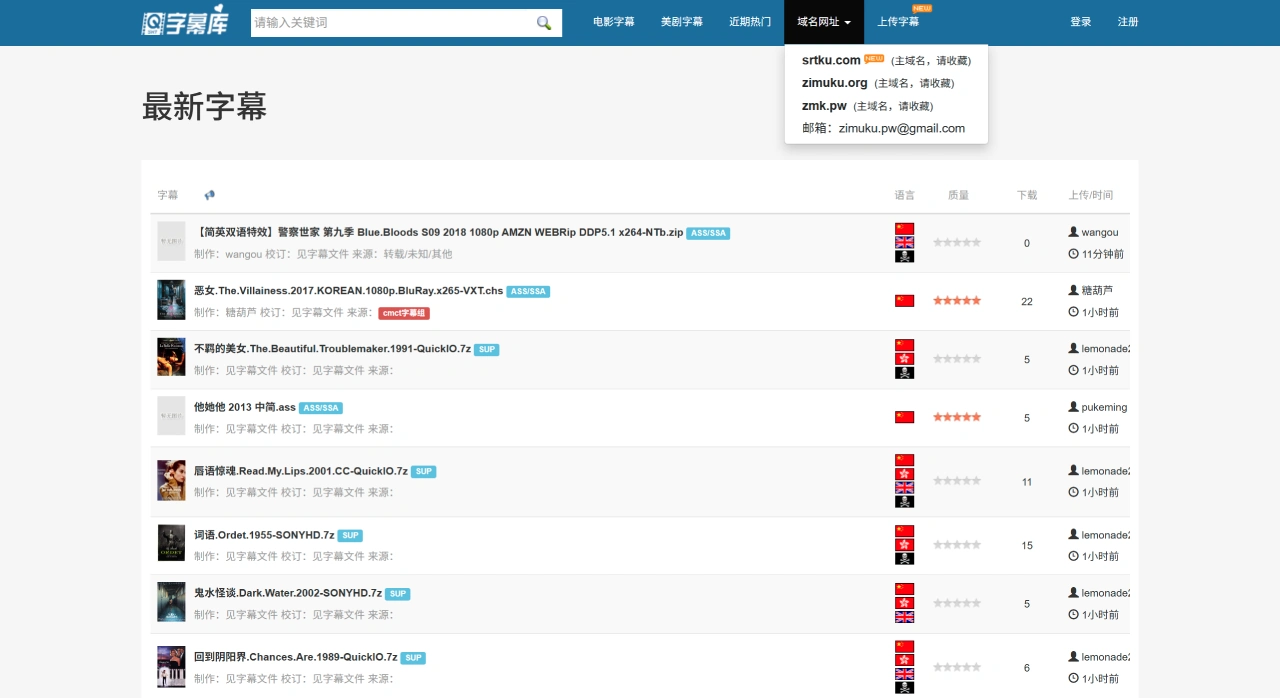Image resolution: width=1280 pixels, height=698 pixels.
Task: Open 近期热门 page
Action: click(750, 22)
